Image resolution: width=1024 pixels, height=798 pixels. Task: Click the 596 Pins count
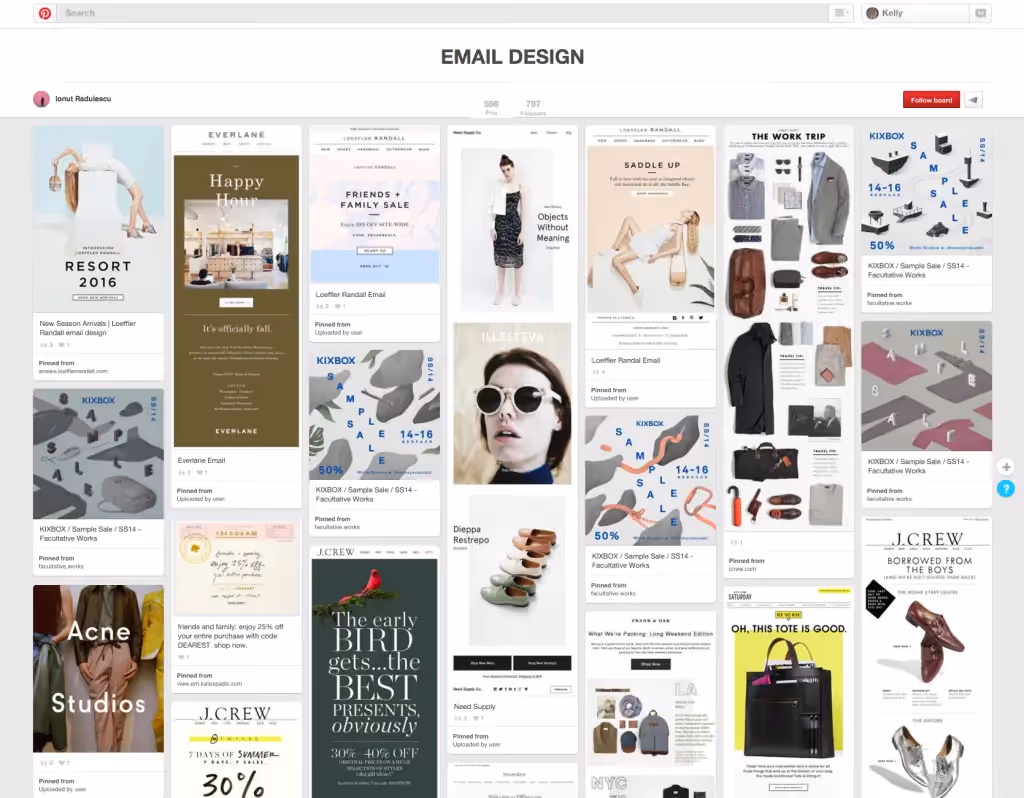coord(491,107)
